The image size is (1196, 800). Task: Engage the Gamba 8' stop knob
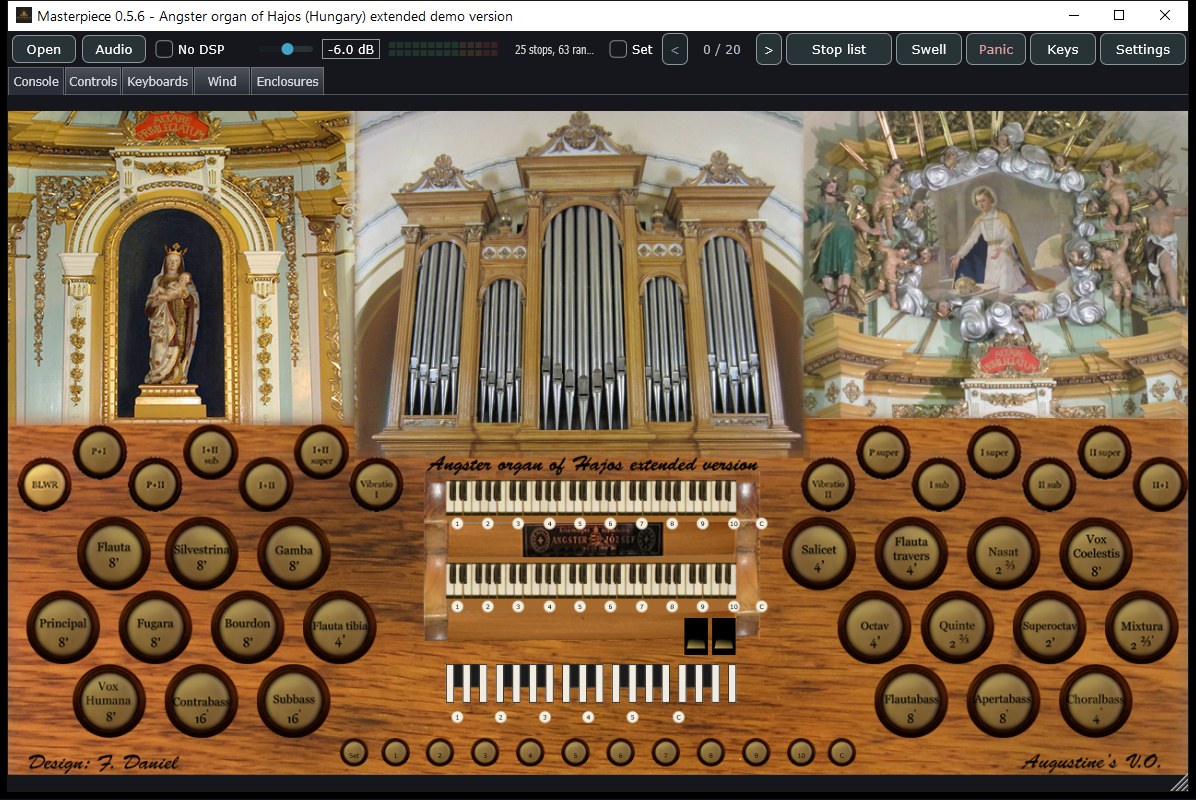(x=294, y=554)
